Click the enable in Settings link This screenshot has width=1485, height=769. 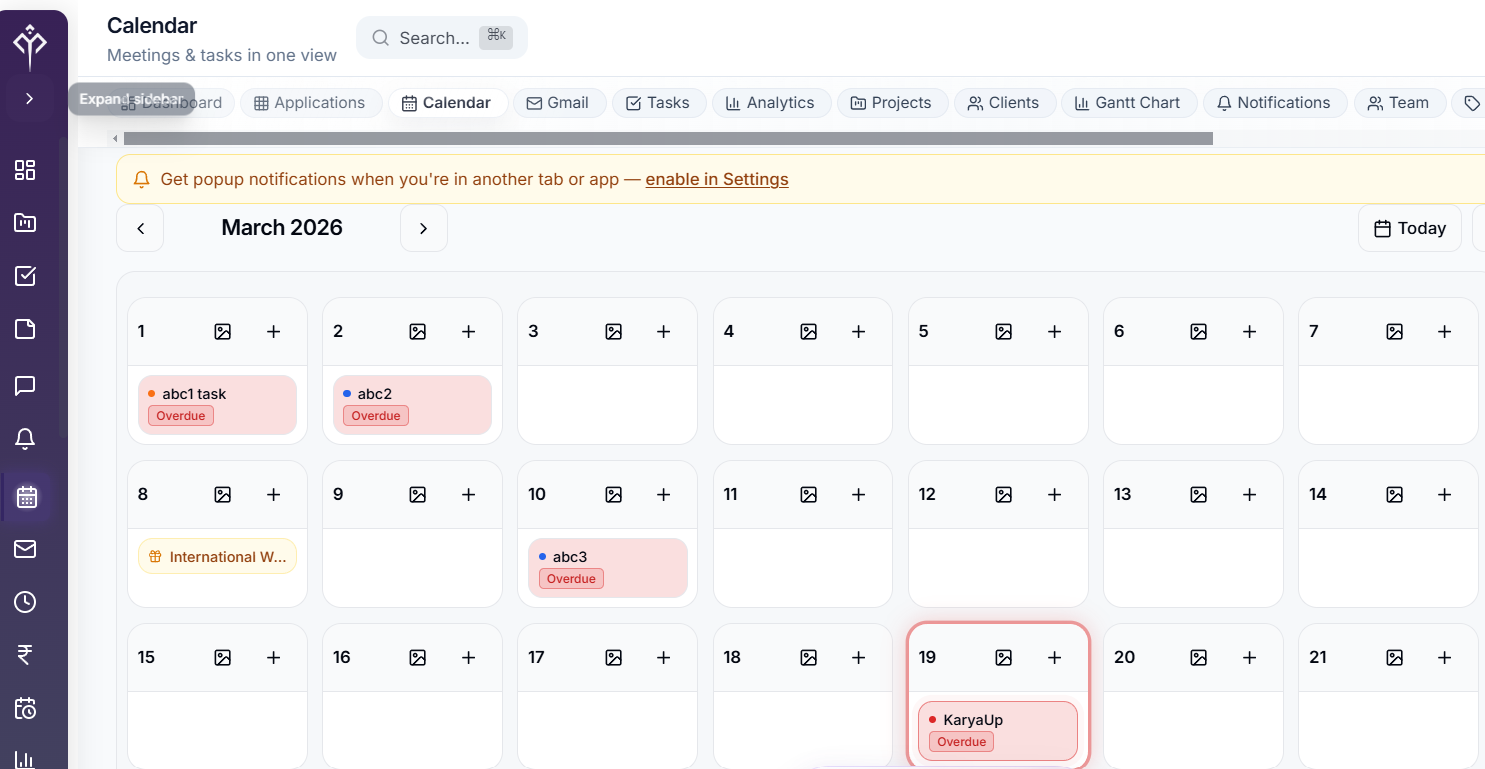pyautogui.click(x=716, y=180)
